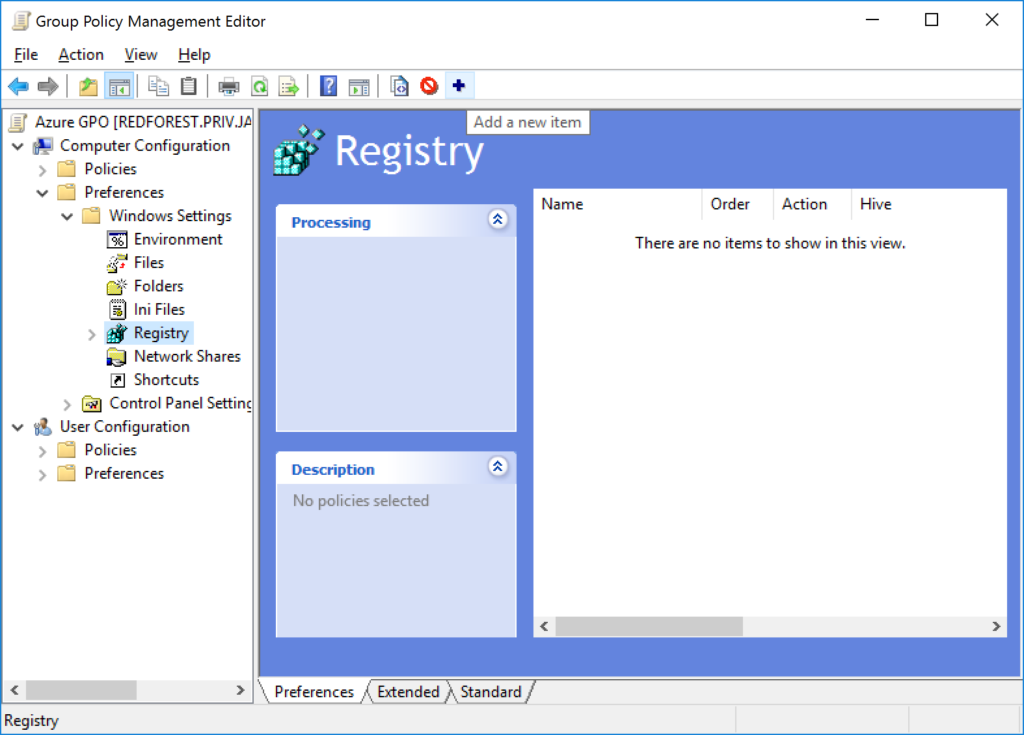The width and height of the screenshot is (1024, 735).
Task: Collapse the Processing panel chevron
Action: (x=498, y=219)
